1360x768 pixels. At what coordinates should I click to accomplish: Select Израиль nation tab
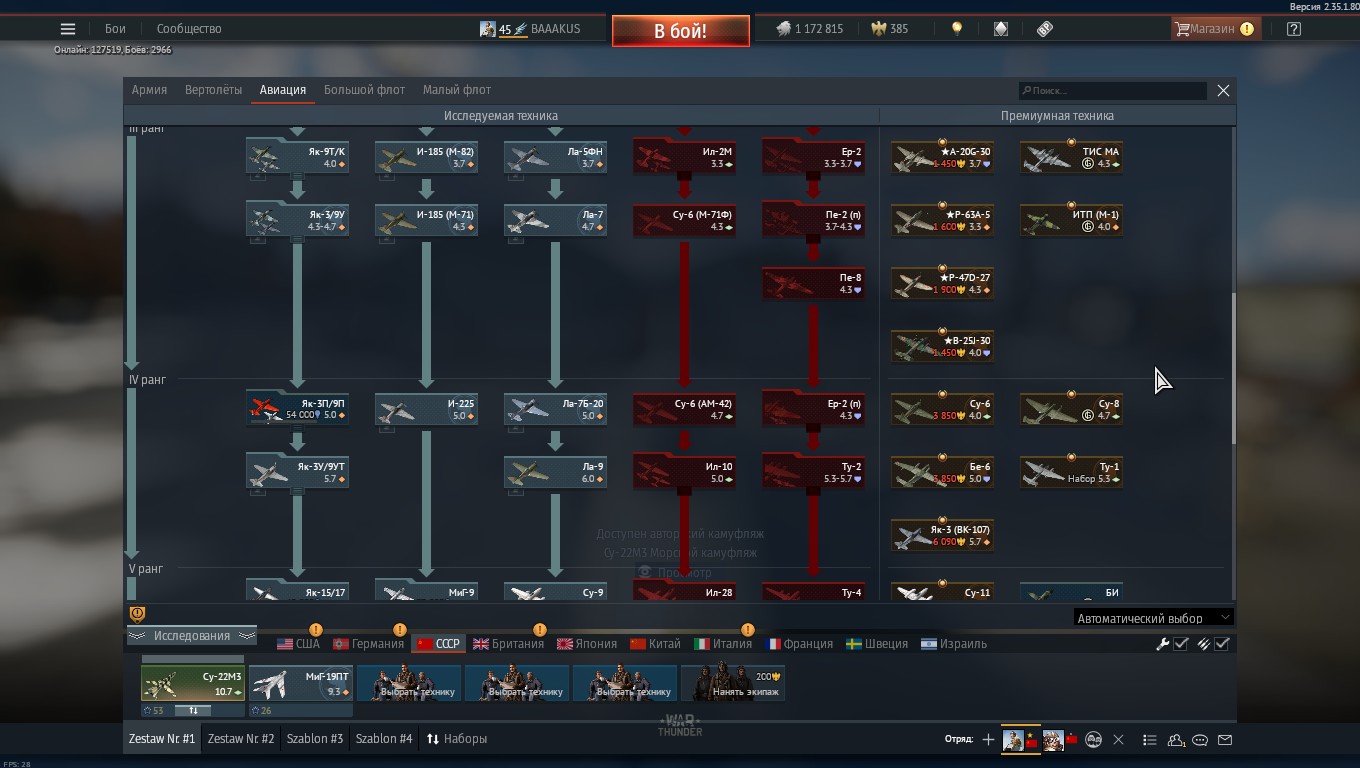tap(953, 644)
